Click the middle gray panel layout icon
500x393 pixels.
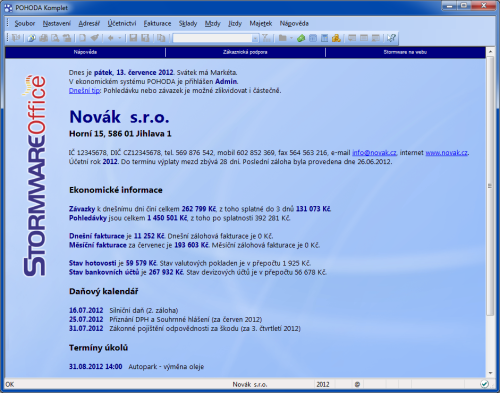click(364, 38)
